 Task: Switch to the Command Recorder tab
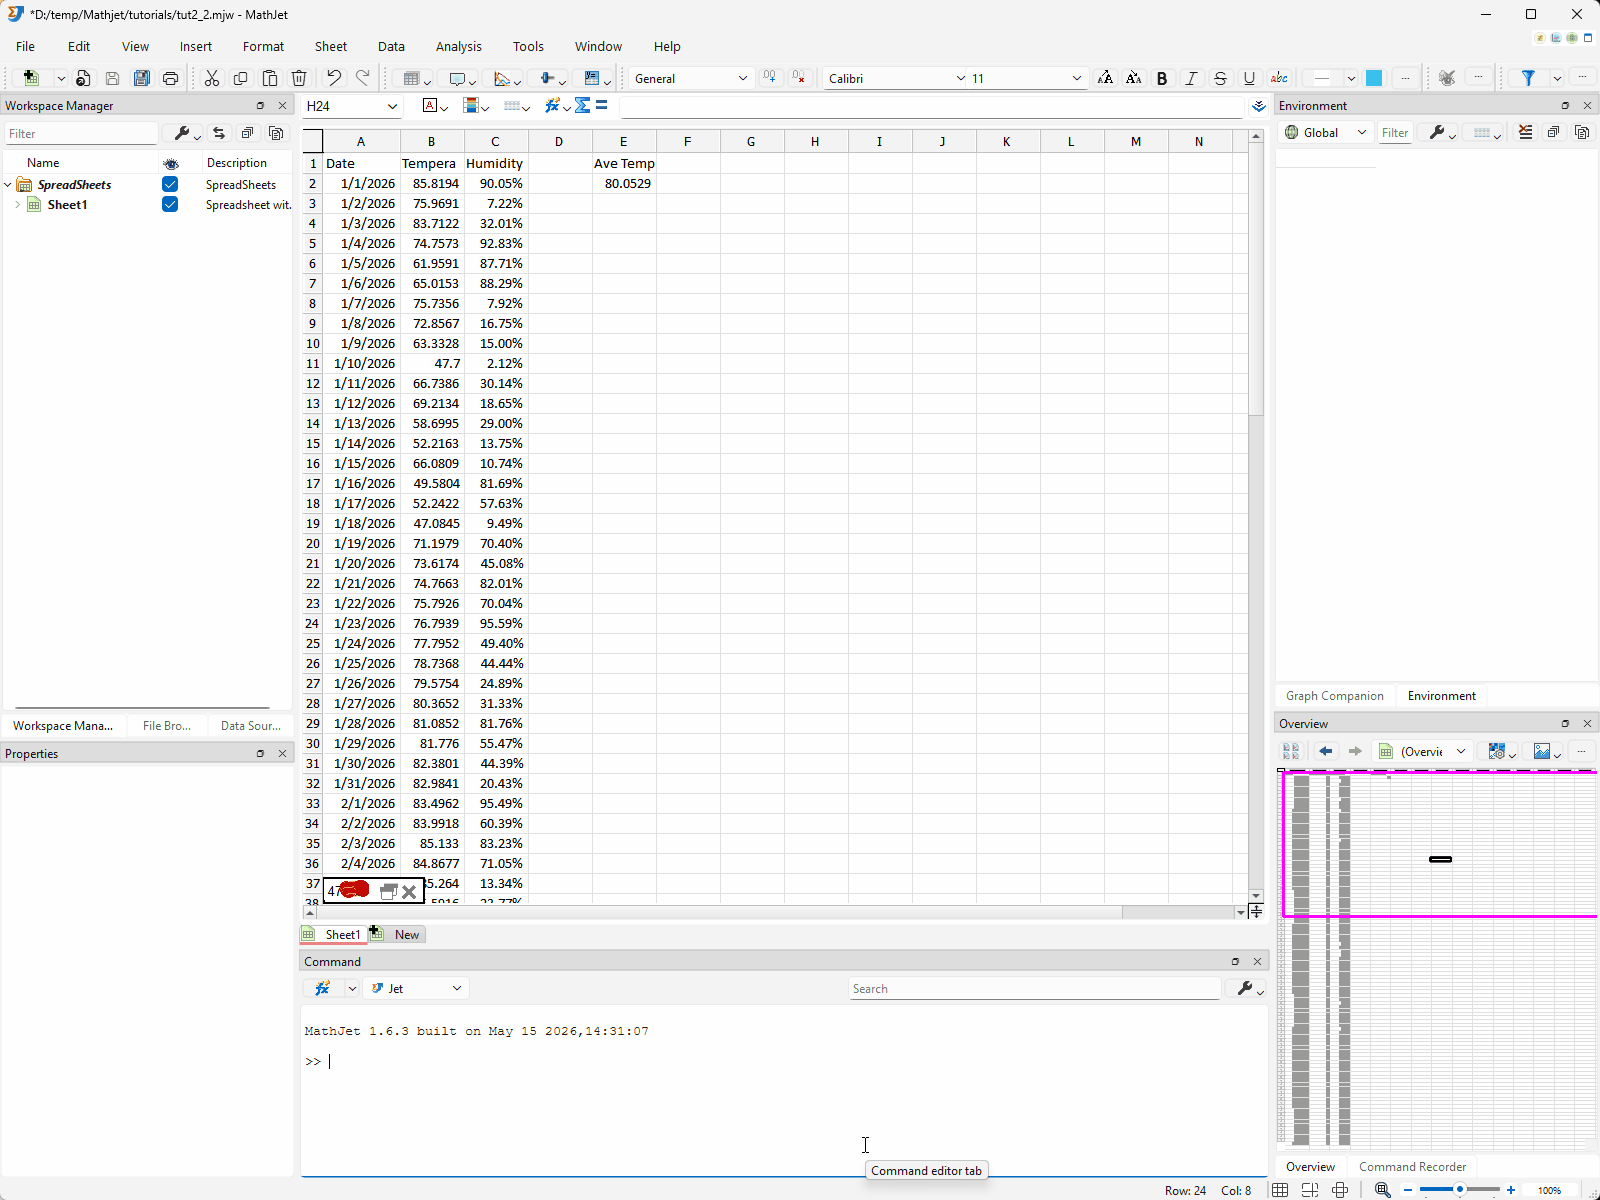pyautogui.click(x=1412, y=1166)
